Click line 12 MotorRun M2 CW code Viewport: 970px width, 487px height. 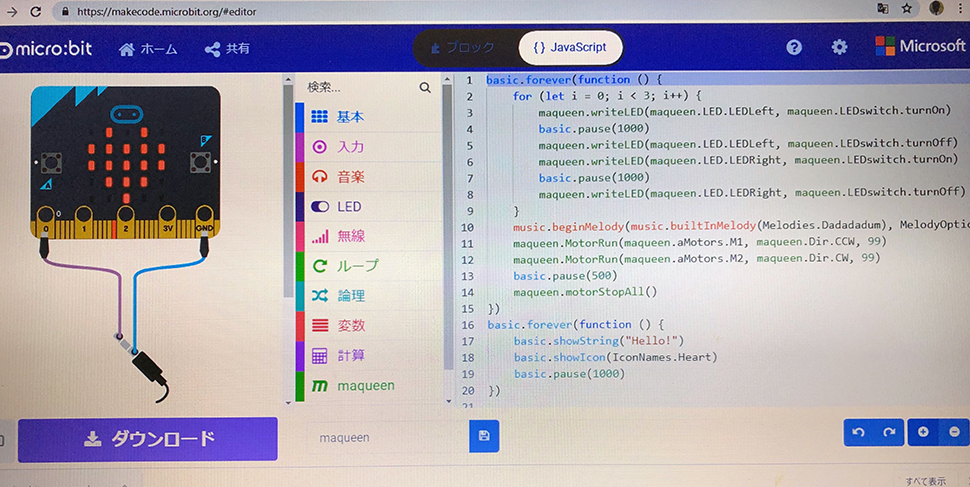click(696, 259)
